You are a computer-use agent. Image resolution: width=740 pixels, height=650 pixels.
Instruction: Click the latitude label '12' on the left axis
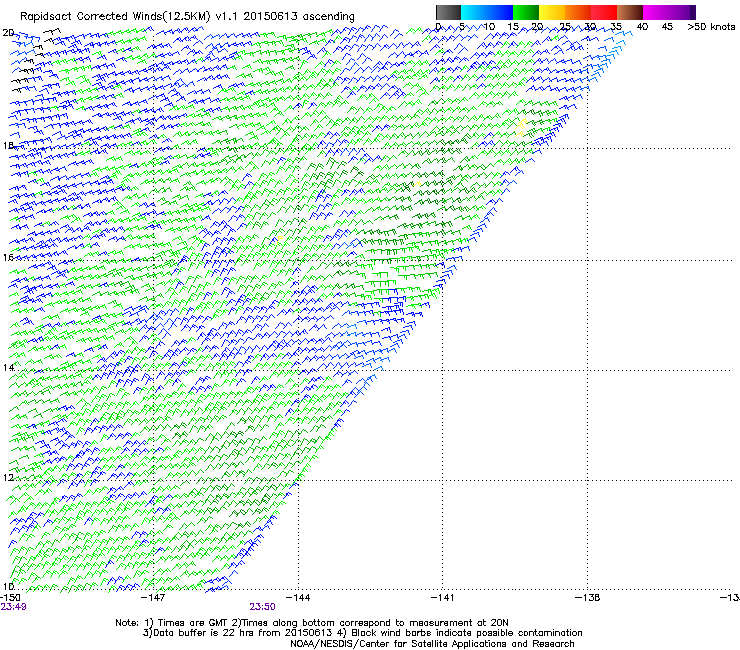coord(8,477)
